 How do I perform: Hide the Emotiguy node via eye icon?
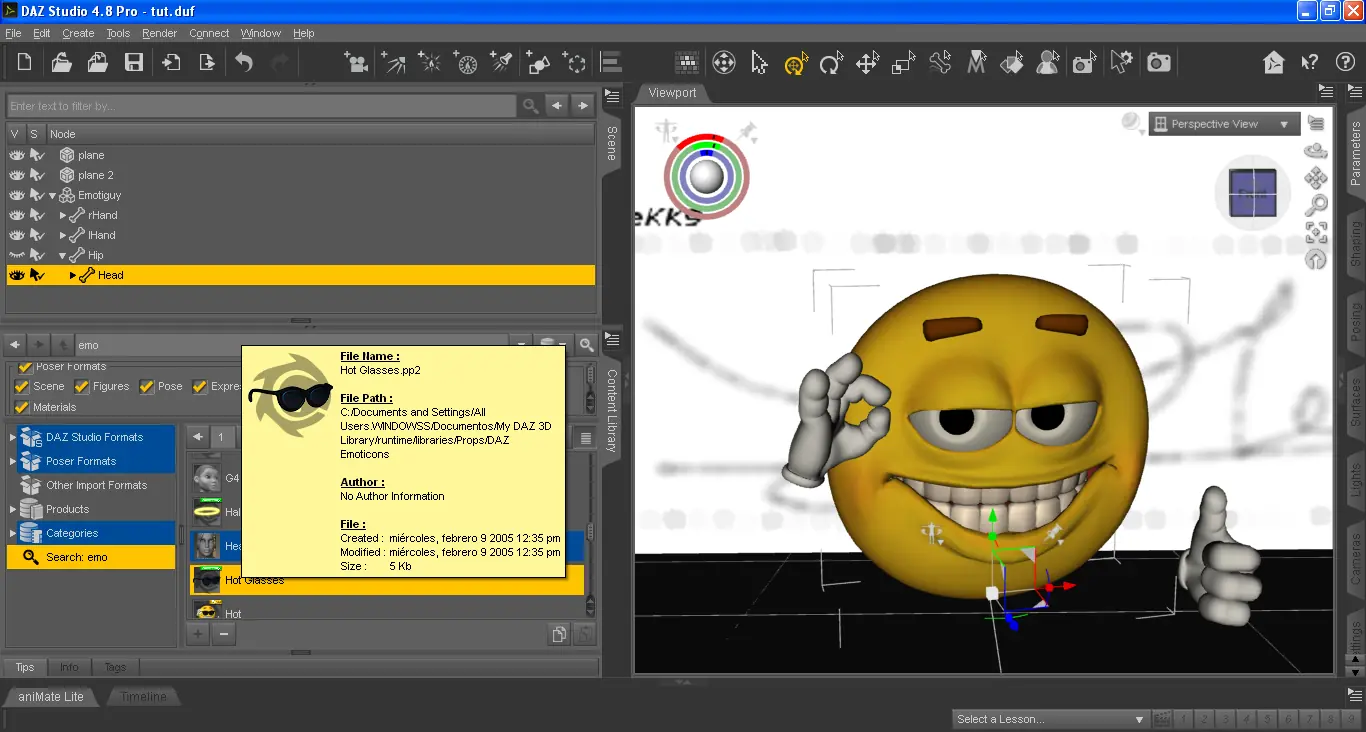(x=16, y=195)
